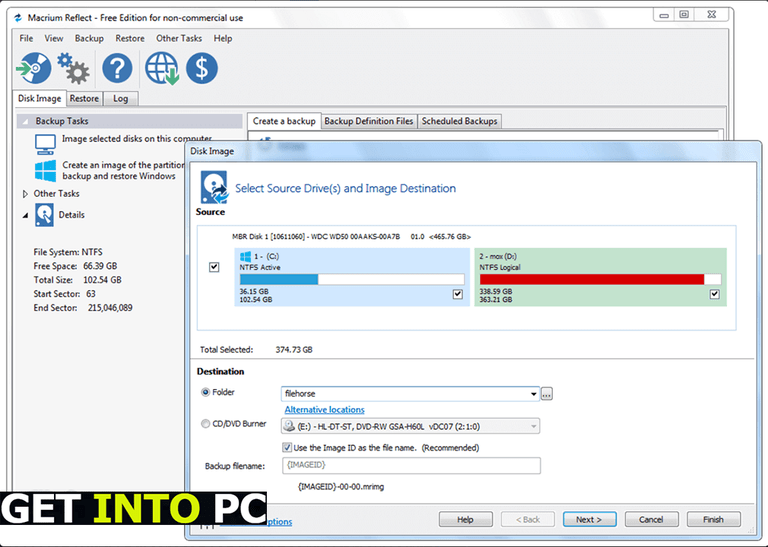Click the Finish button
Image resolution: width=768 pixels, height=547 pixels.
[713, 519]
